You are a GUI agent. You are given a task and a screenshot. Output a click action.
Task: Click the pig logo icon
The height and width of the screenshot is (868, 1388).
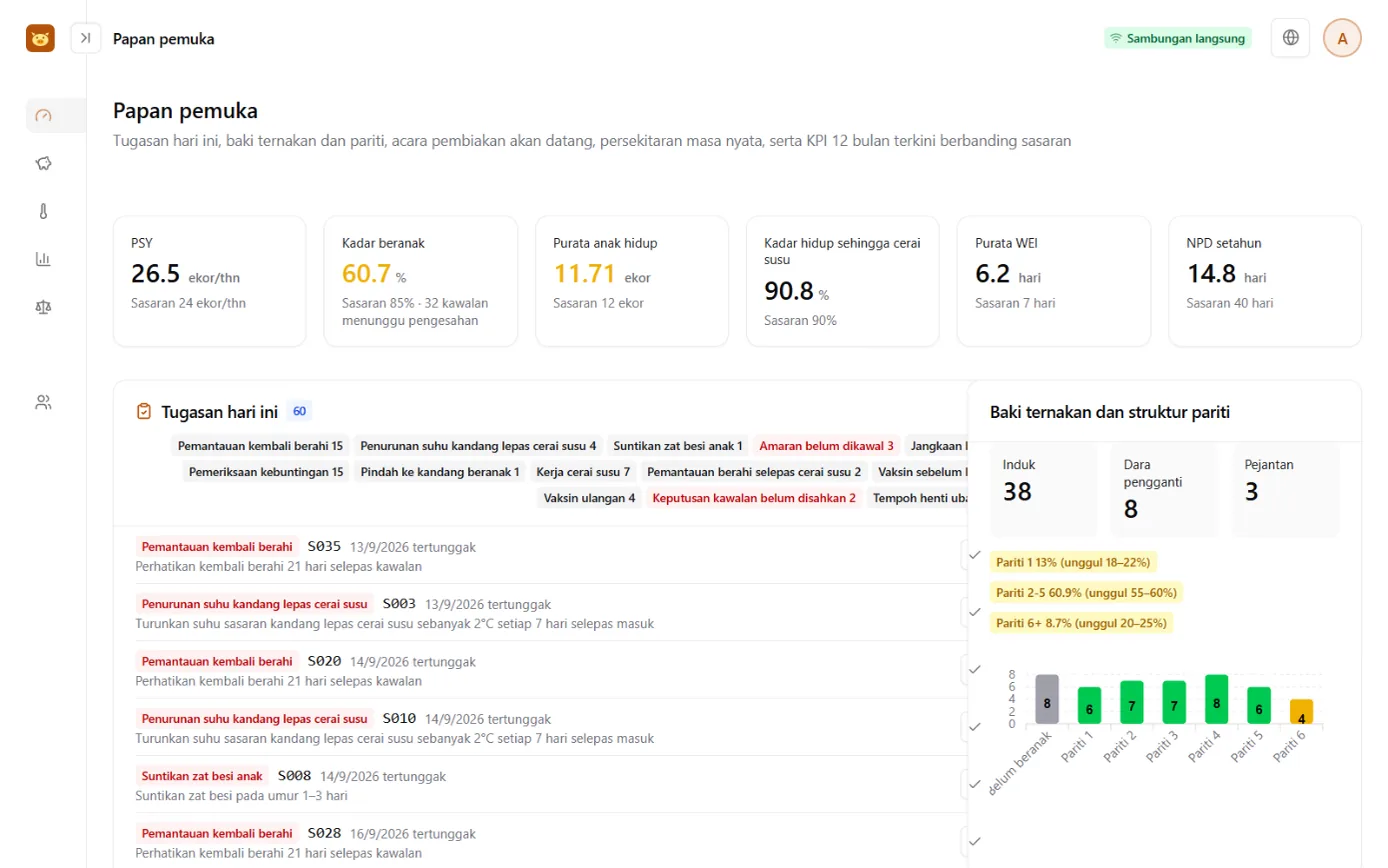(40, 38)
